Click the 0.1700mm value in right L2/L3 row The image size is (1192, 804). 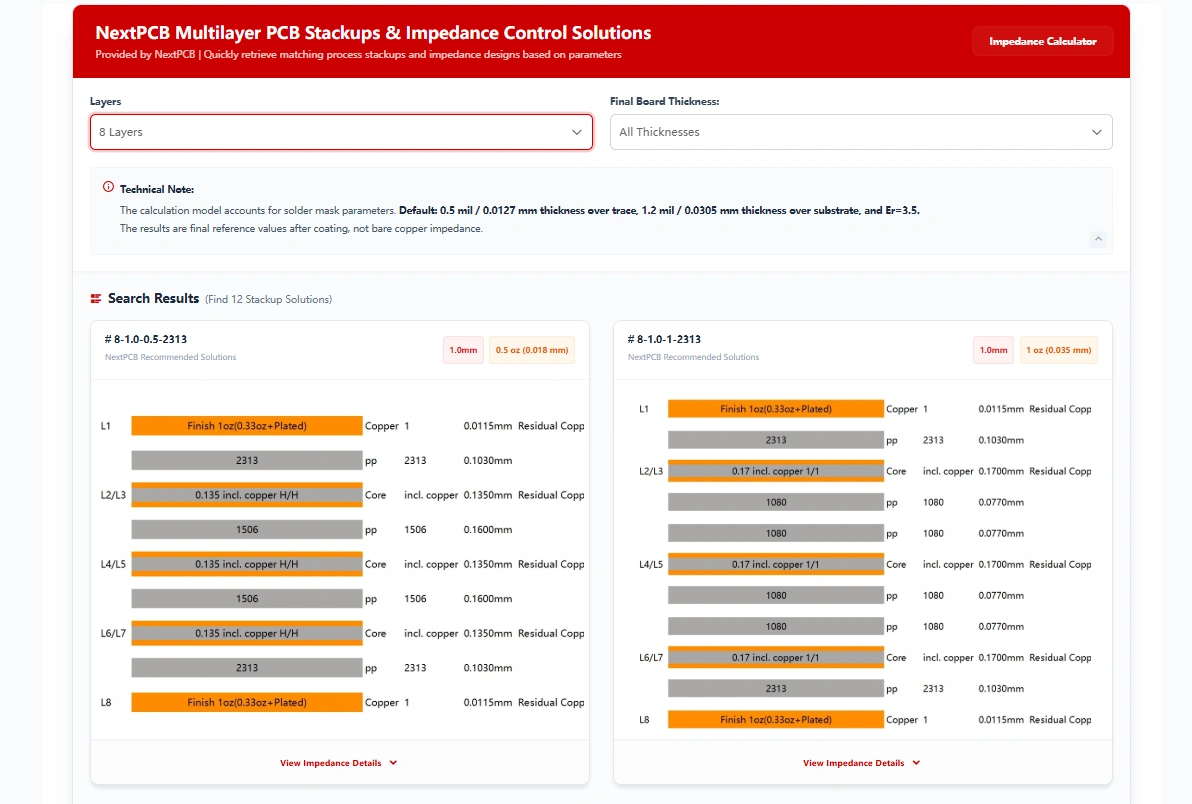pyautogui.click(x=1001, y=471)
